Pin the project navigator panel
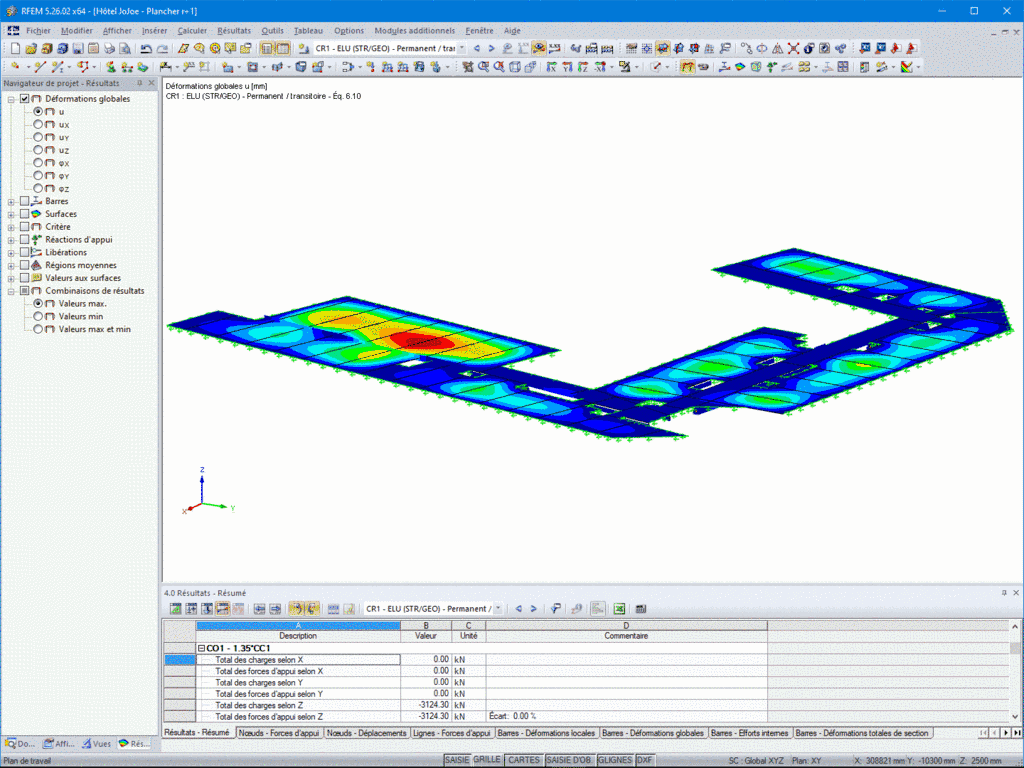This screenshot has width=1024, height=768. click(139, 83)
